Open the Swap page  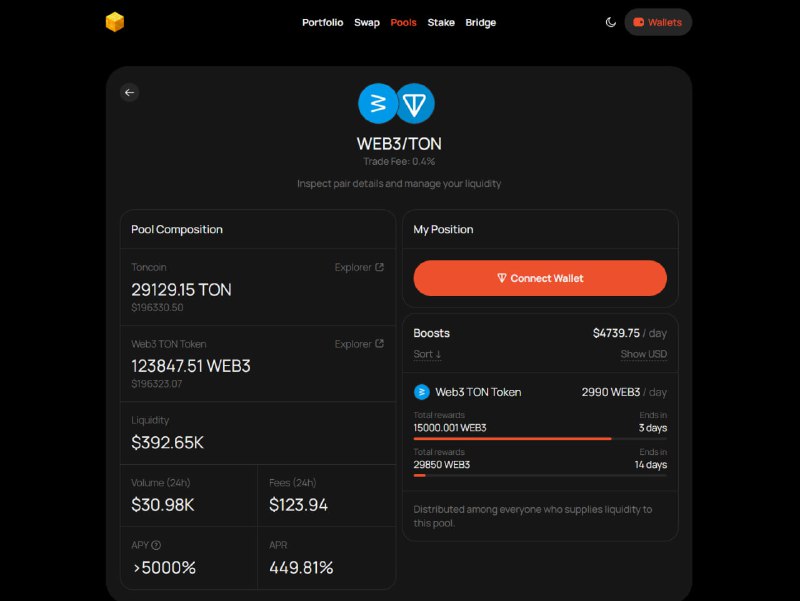point(367,22)
